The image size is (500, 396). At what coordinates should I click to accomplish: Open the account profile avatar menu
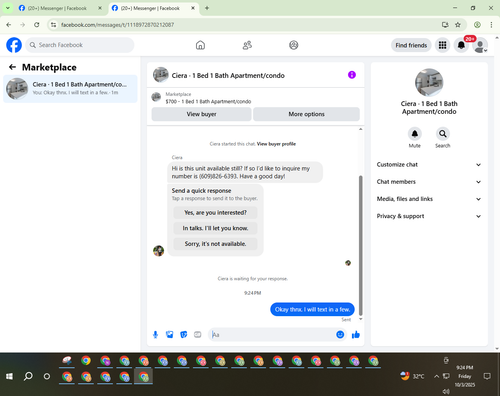point(480,45)
